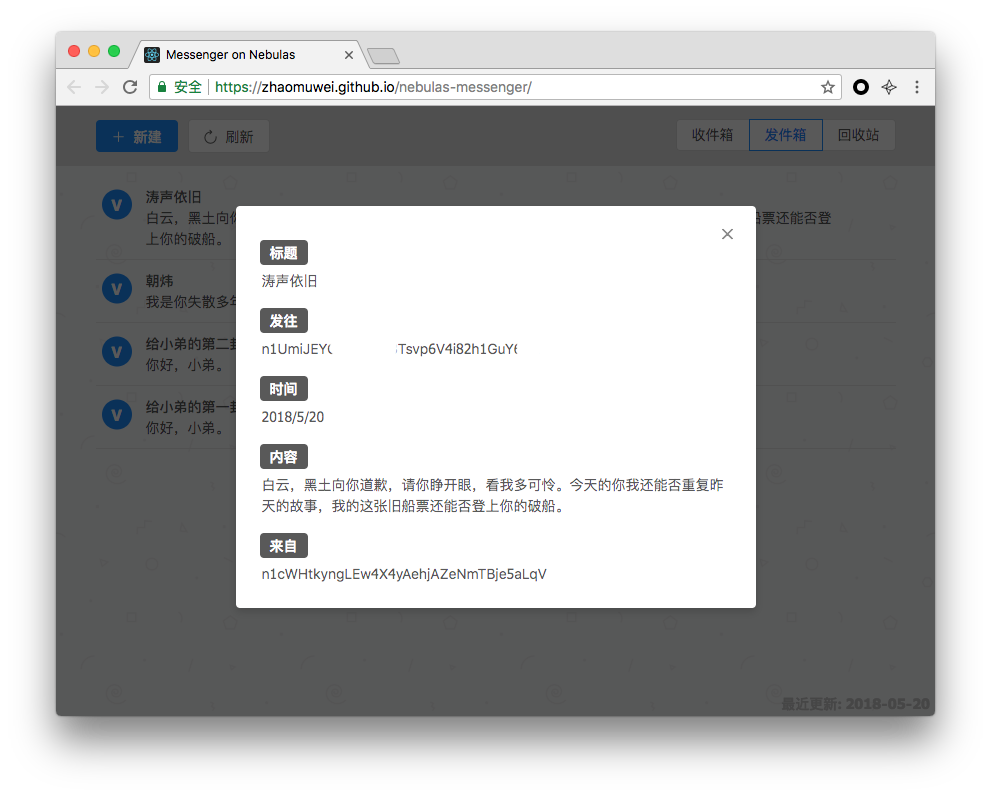Click the 时间 label in dialog
Viewport: 991px width, 796px height.
(x=284, y=389)
